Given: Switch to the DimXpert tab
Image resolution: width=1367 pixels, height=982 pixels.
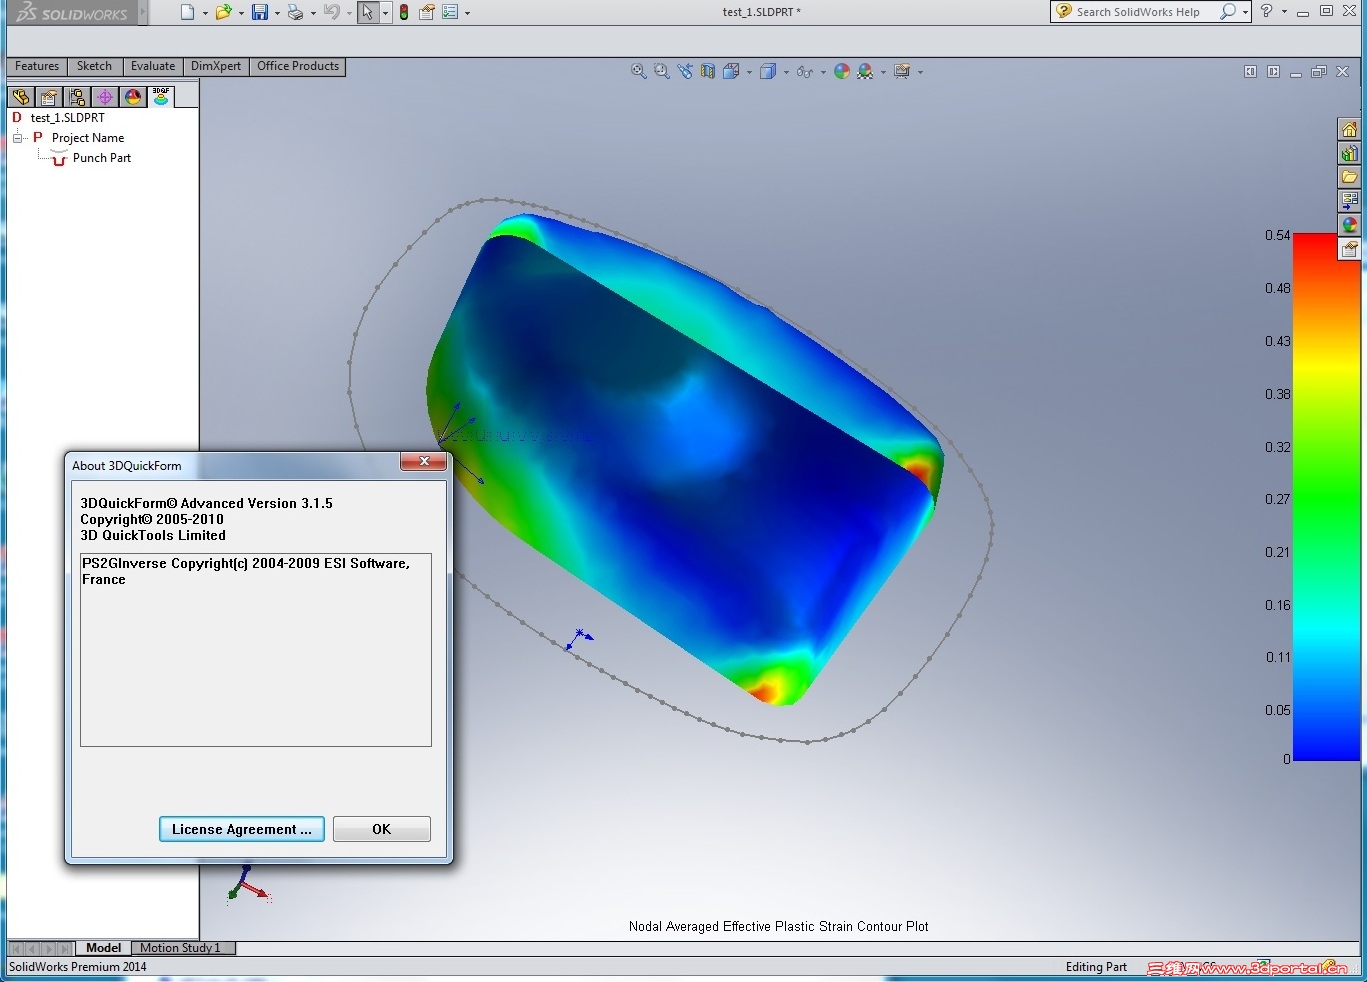Looking at the screenshot, I should coord(216,66).
